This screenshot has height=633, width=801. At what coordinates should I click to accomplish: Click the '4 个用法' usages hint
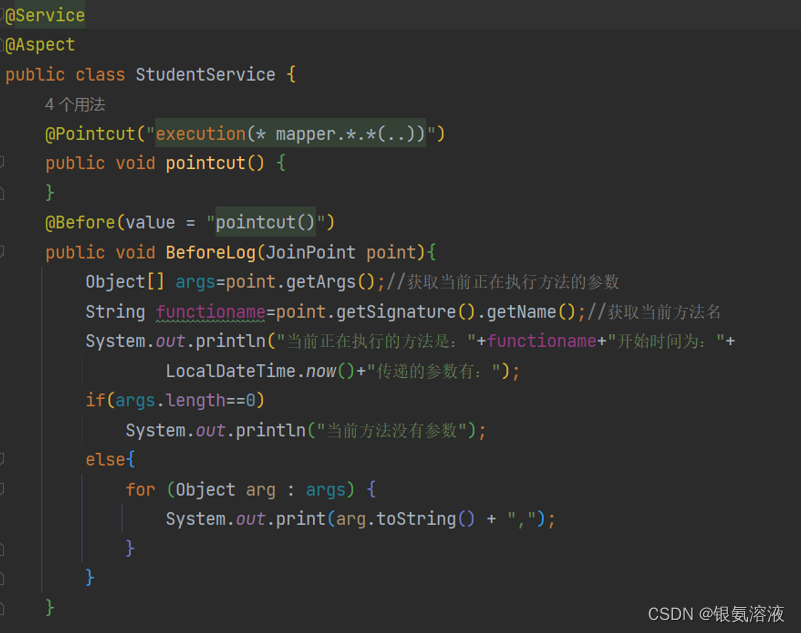tap(75, 105)
